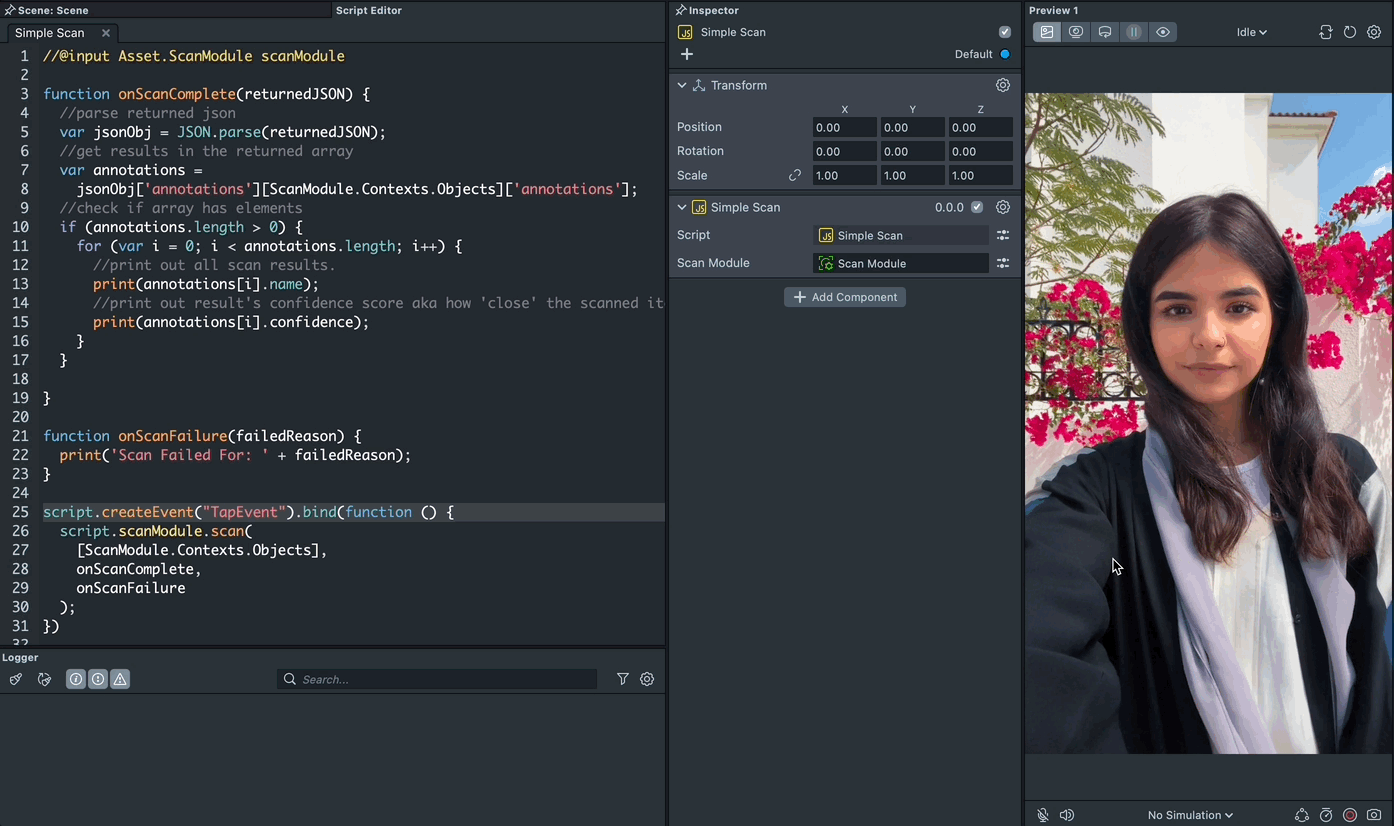Click the Logger search field
Screen dimensions: 1394x826
tap(445, 679)
